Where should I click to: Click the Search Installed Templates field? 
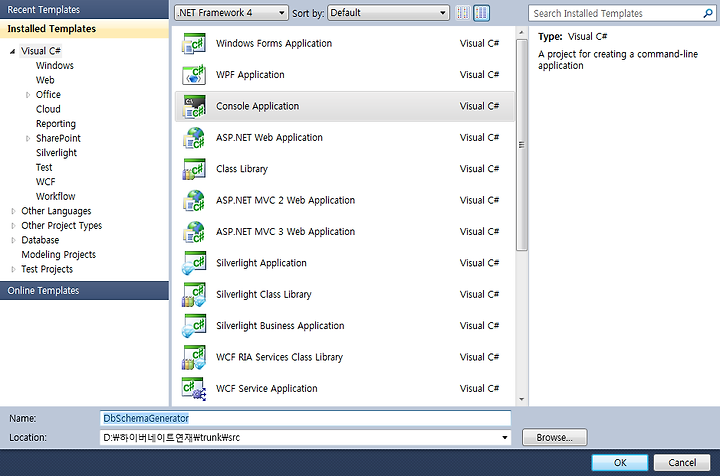[615, 13]
